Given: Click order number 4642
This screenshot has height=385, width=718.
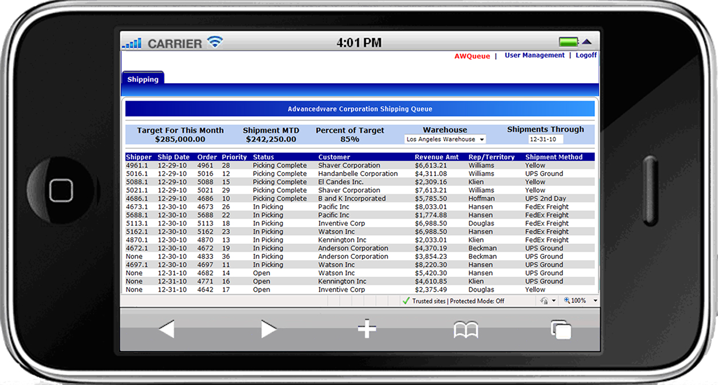Looking at the screenshot, I should (205, 289).
